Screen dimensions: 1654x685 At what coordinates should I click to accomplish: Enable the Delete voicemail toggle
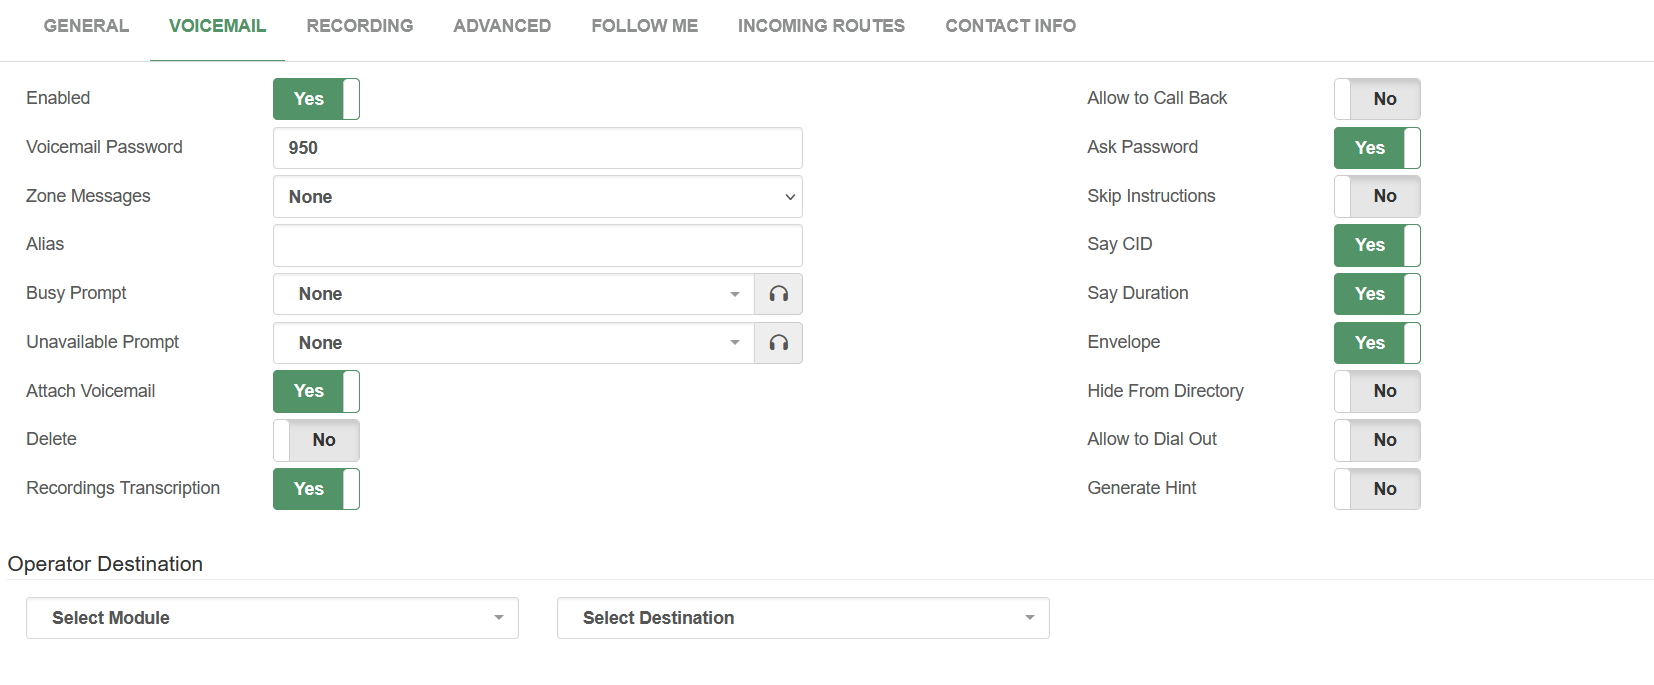click(x=316, y=440)
